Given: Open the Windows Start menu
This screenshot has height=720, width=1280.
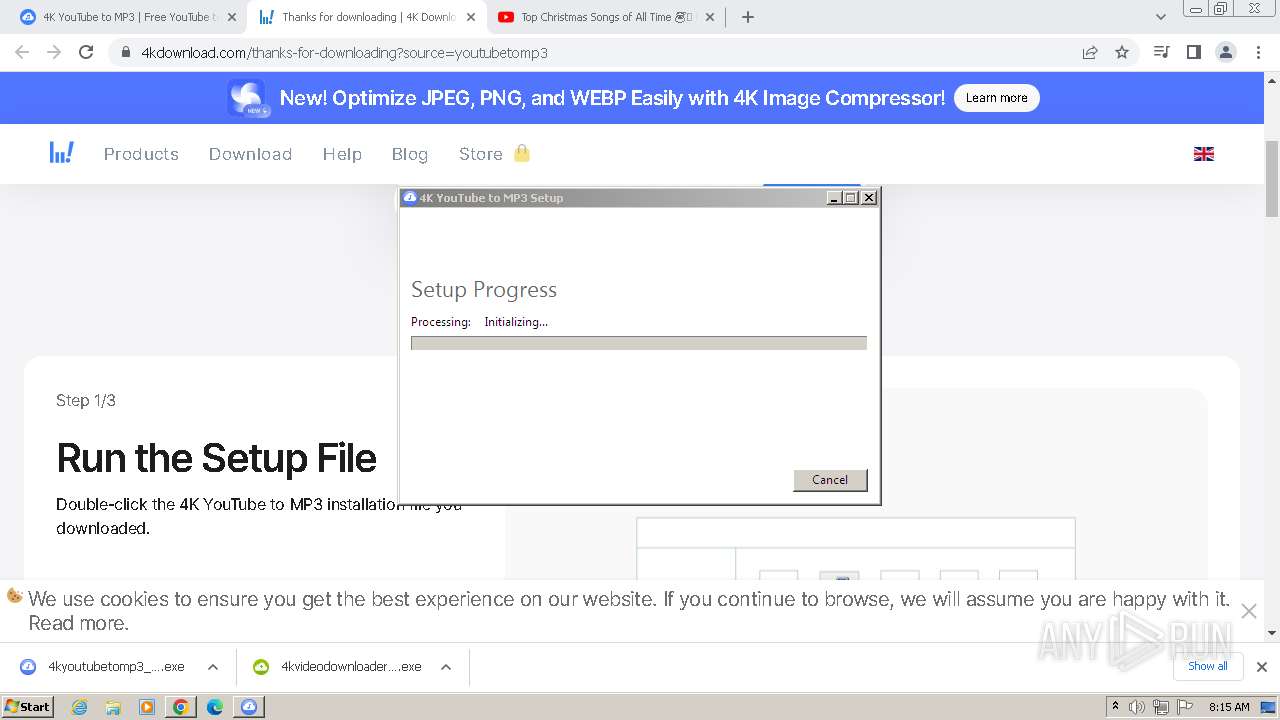Looking at the screenshot, I should (27, 706).
